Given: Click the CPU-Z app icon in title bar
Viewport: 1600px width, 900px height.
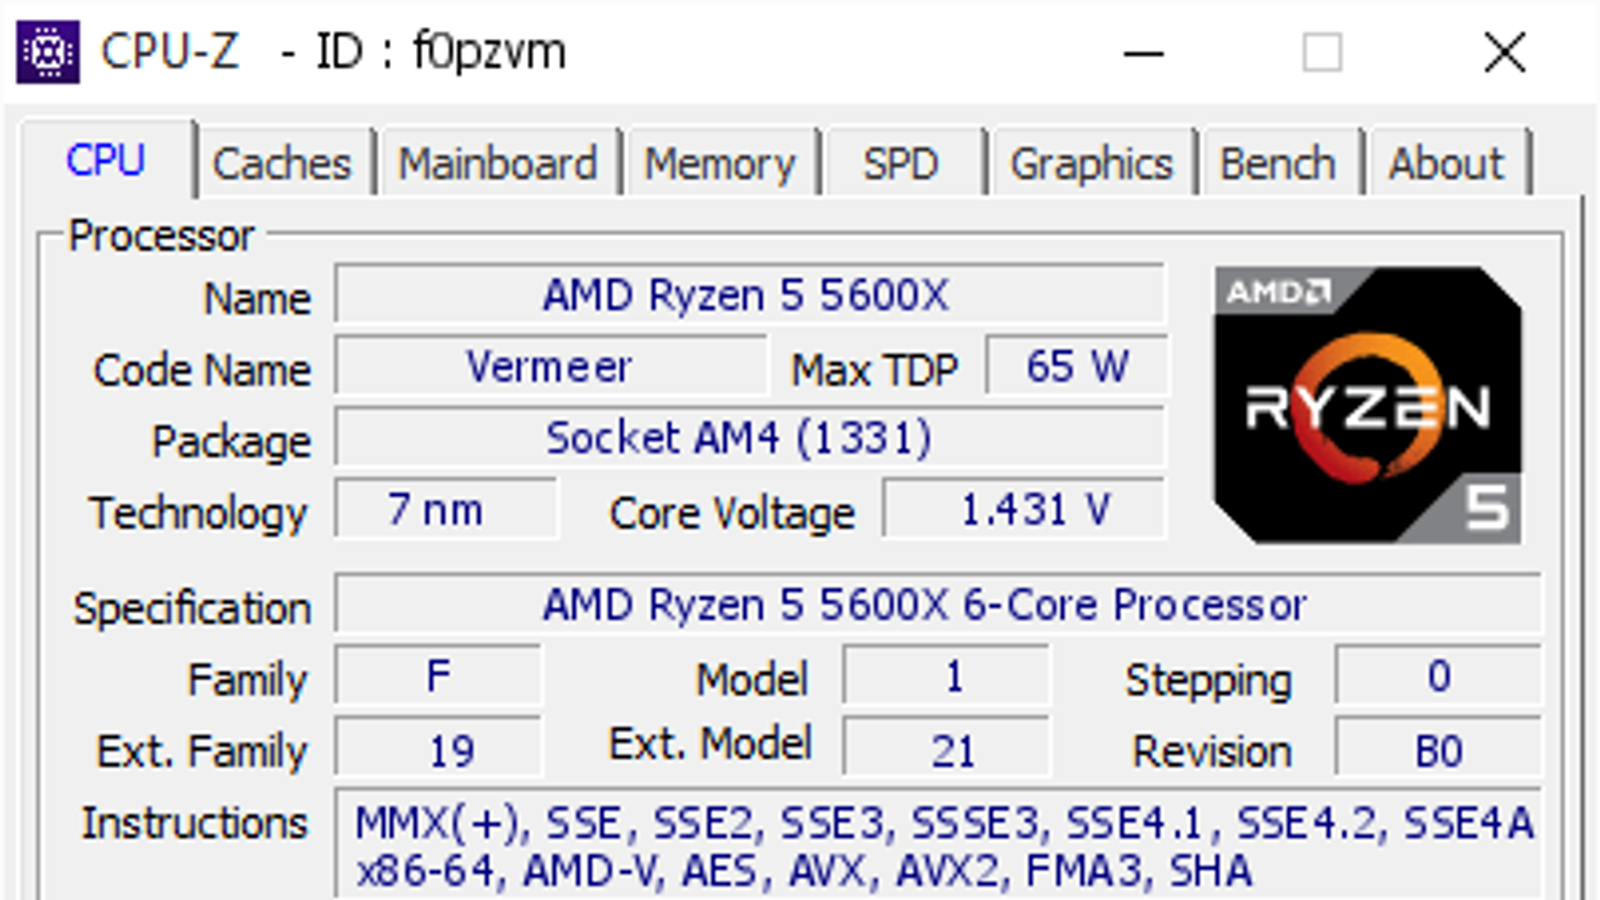Looking at the screenshot, I should point(47,51).
